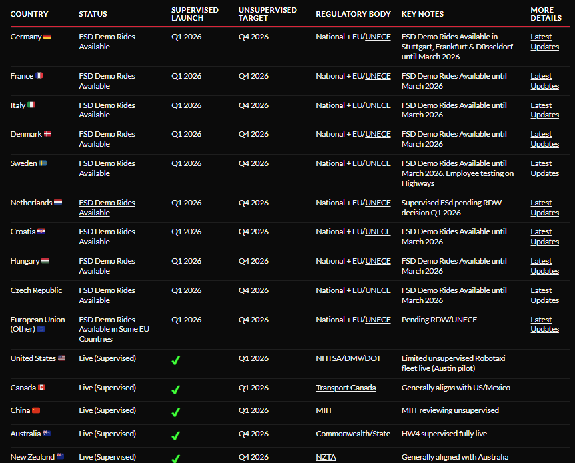Open Latest Updates link for France
The width and height of the screenshot is (575, 463).
point(545,81)
